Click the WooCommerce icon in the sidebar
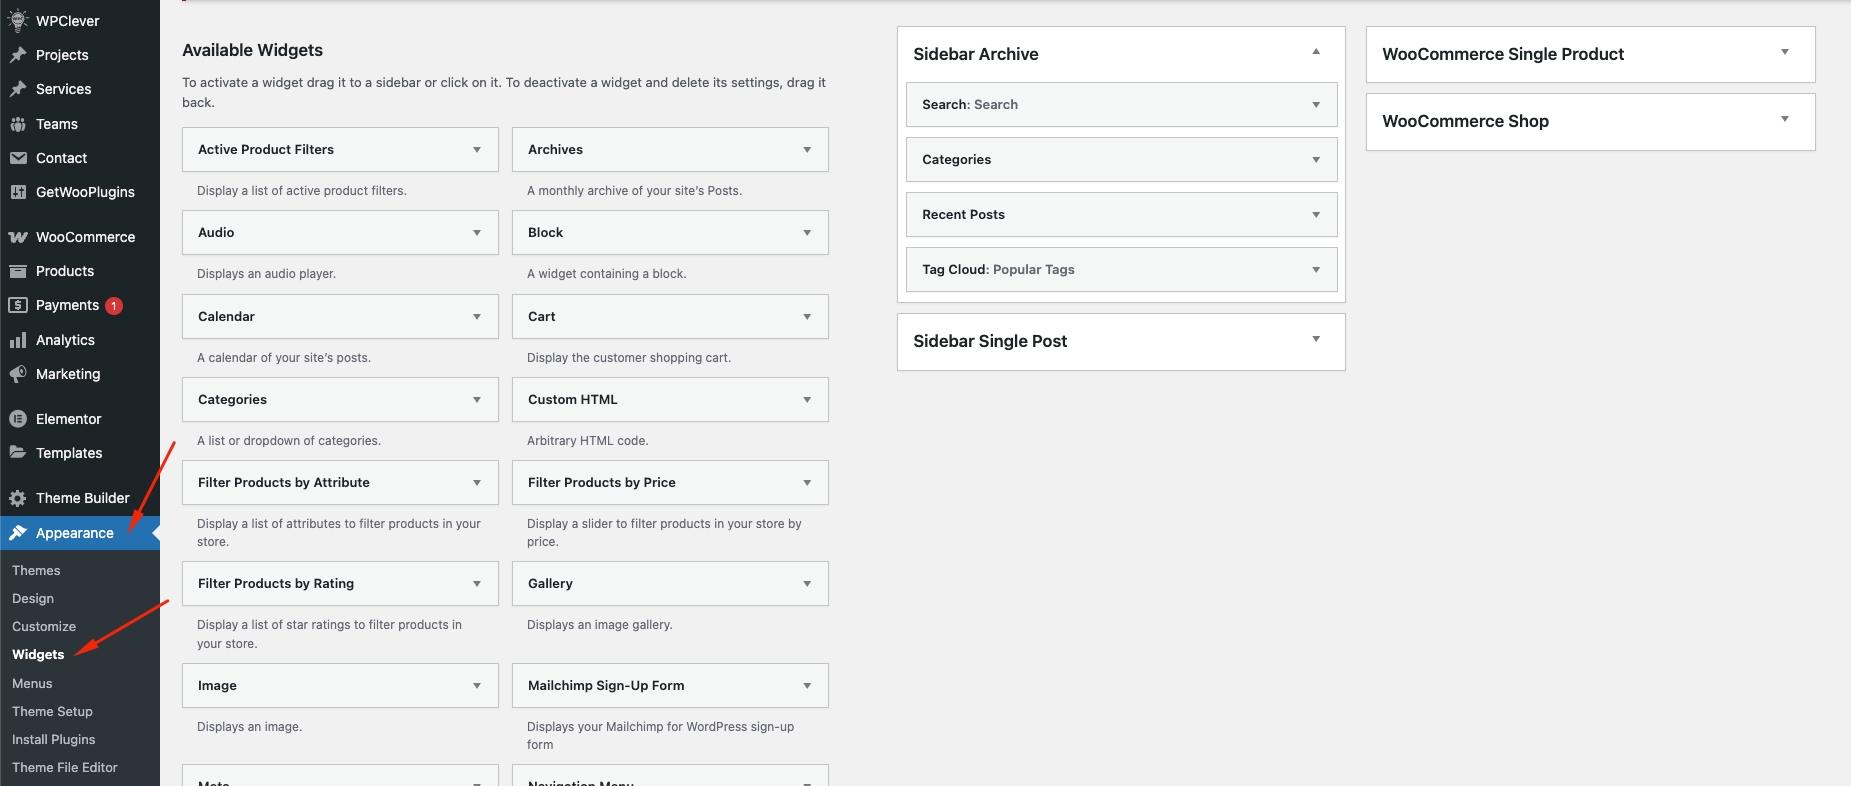1851x786 pixels. (x=17, y=237)
